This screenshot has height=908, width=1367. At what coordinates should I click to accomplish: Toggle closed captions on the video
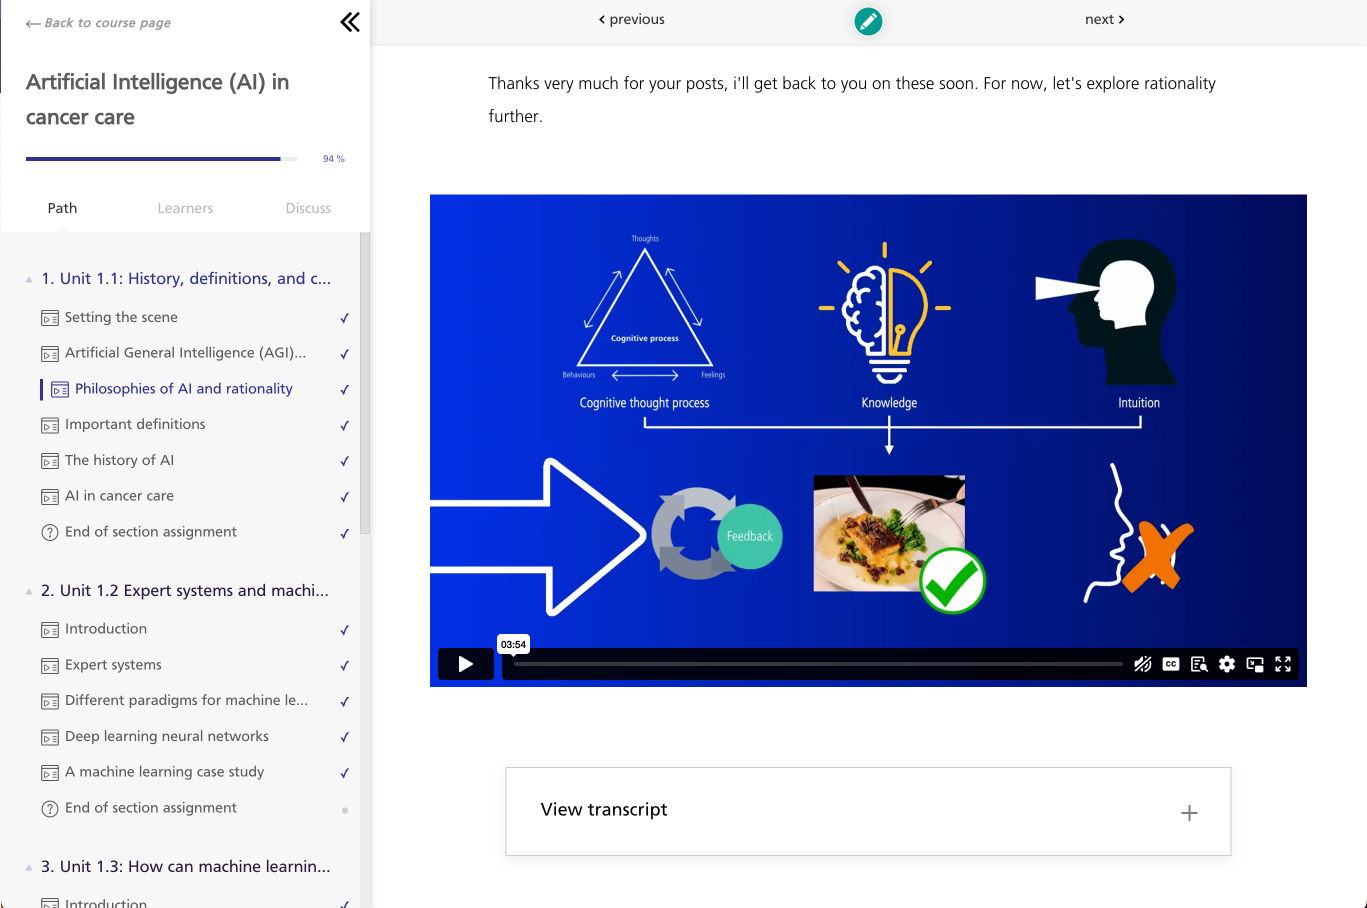[1171, 664]
